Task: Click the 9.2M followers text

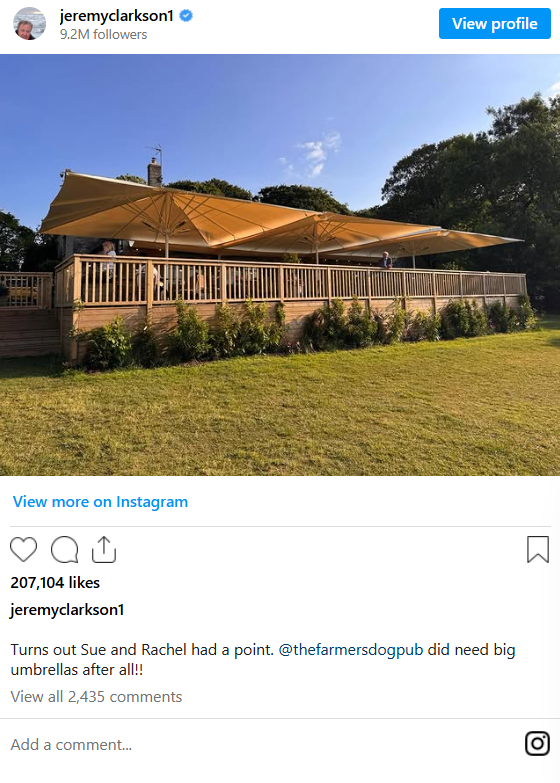Action: pos(103,34)
